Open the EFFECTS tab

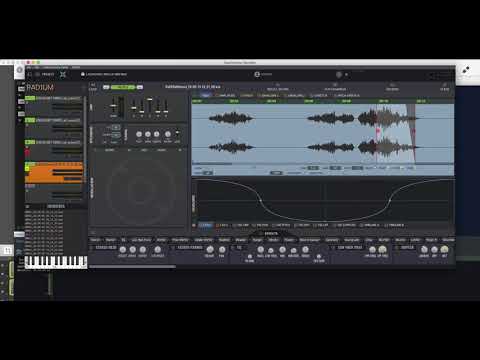pos(271,233)
